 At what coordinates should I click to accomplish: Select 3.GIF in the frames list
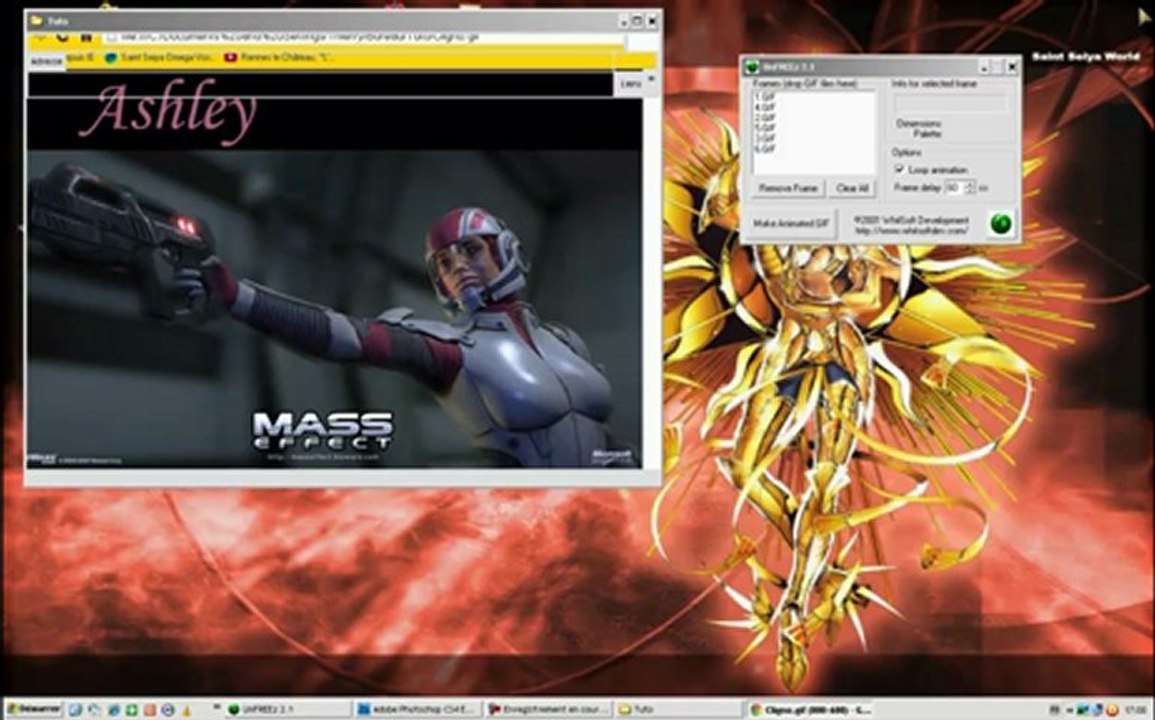point(765,139)
